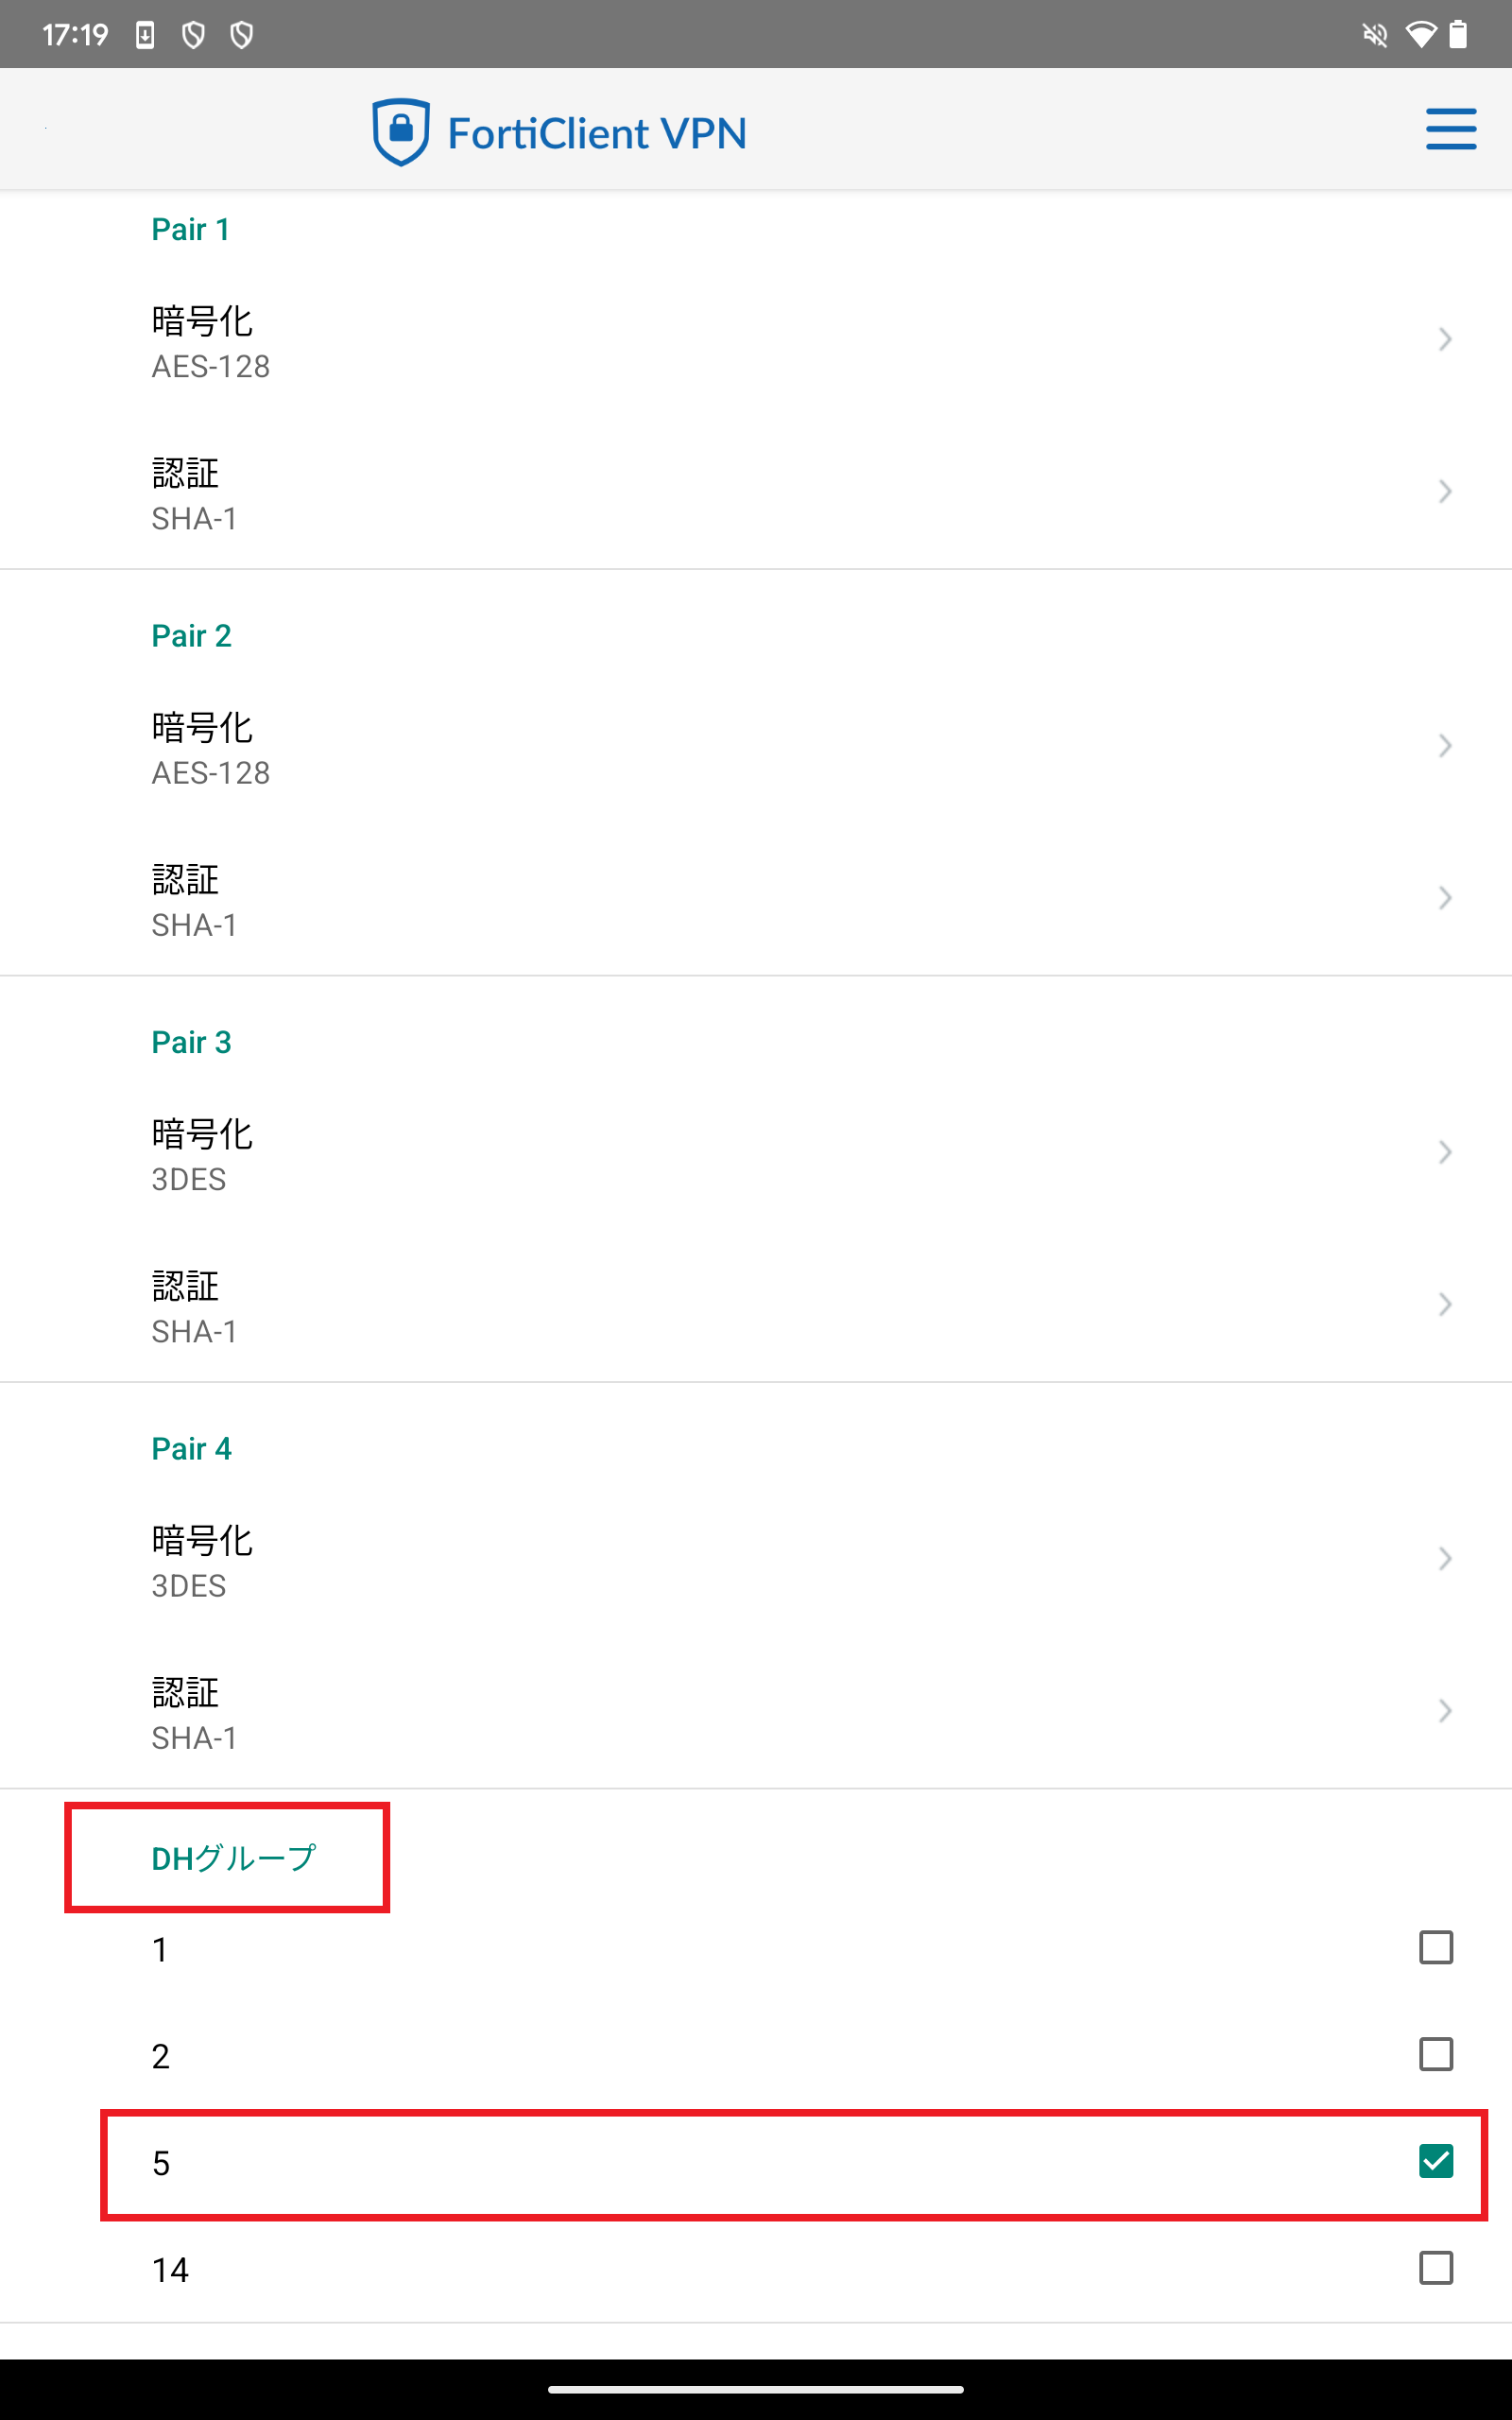Expand Pair 2 認証 chevron arrow
Image resolution: width=1512 pixels, height=2420 pixels.
click(x=1444, y=898)
